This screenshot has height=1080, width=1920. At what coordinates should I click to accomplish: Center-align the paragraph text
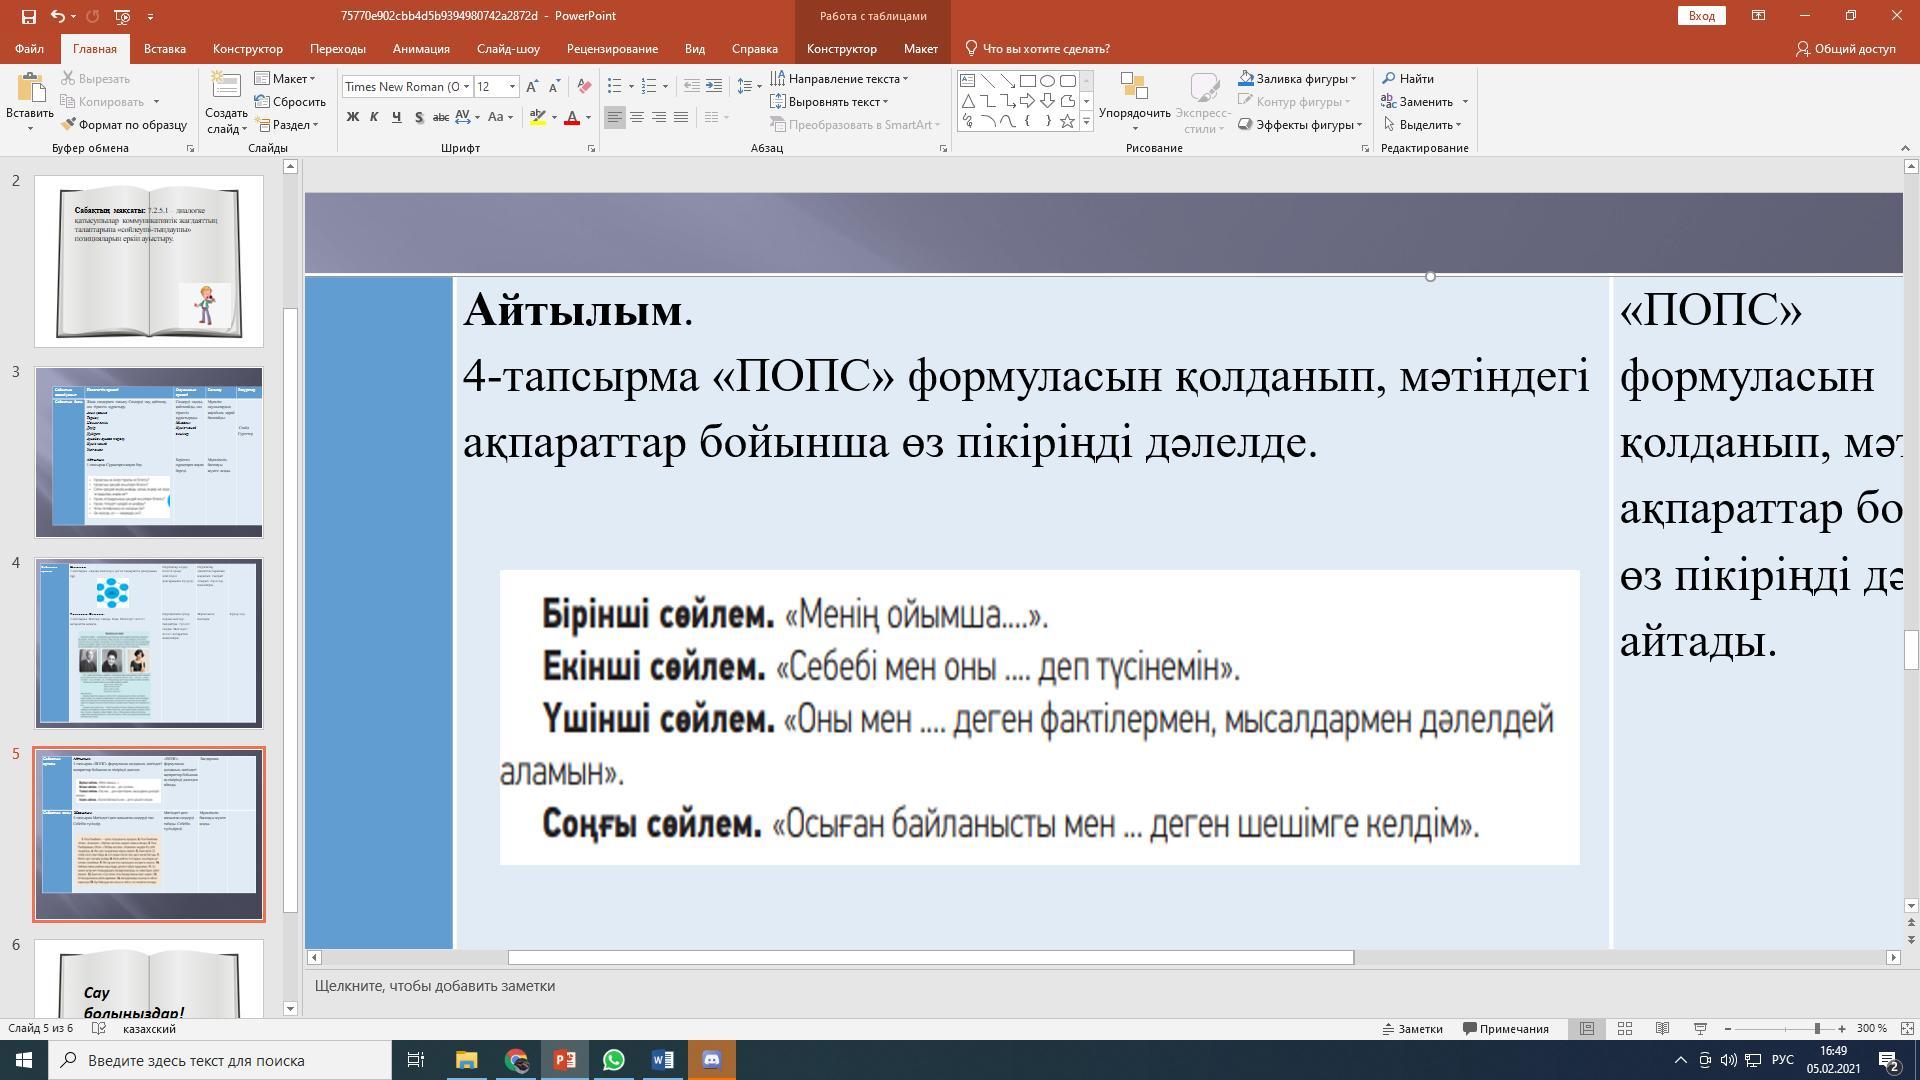pyautogui.click(x=637, y=117)
